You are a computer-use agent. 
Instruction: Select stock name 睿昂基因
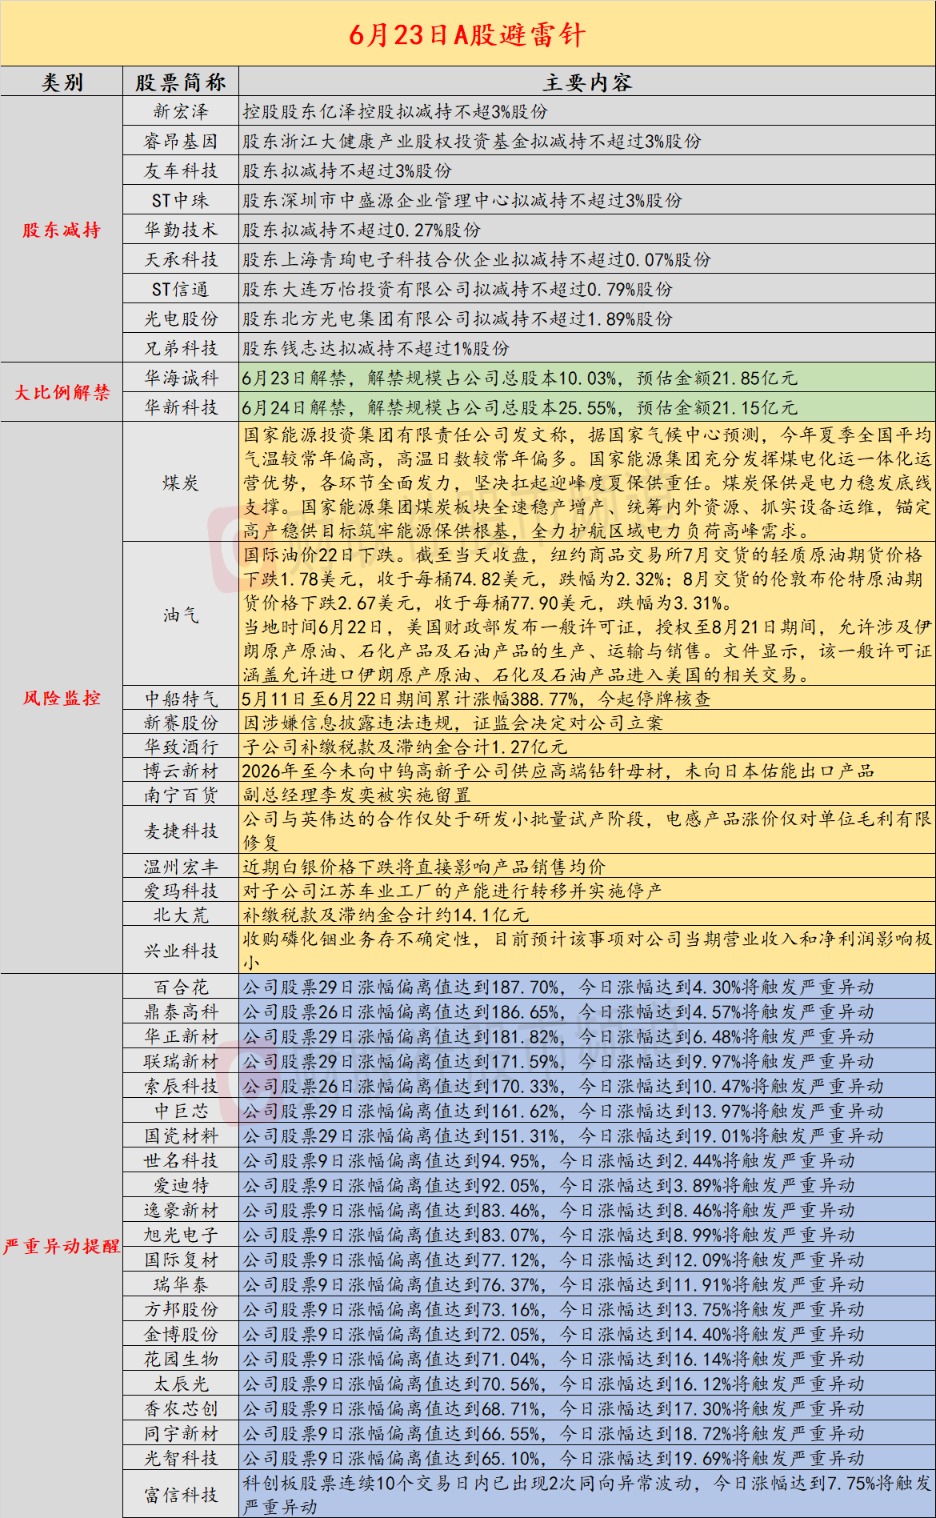[181, 141]
